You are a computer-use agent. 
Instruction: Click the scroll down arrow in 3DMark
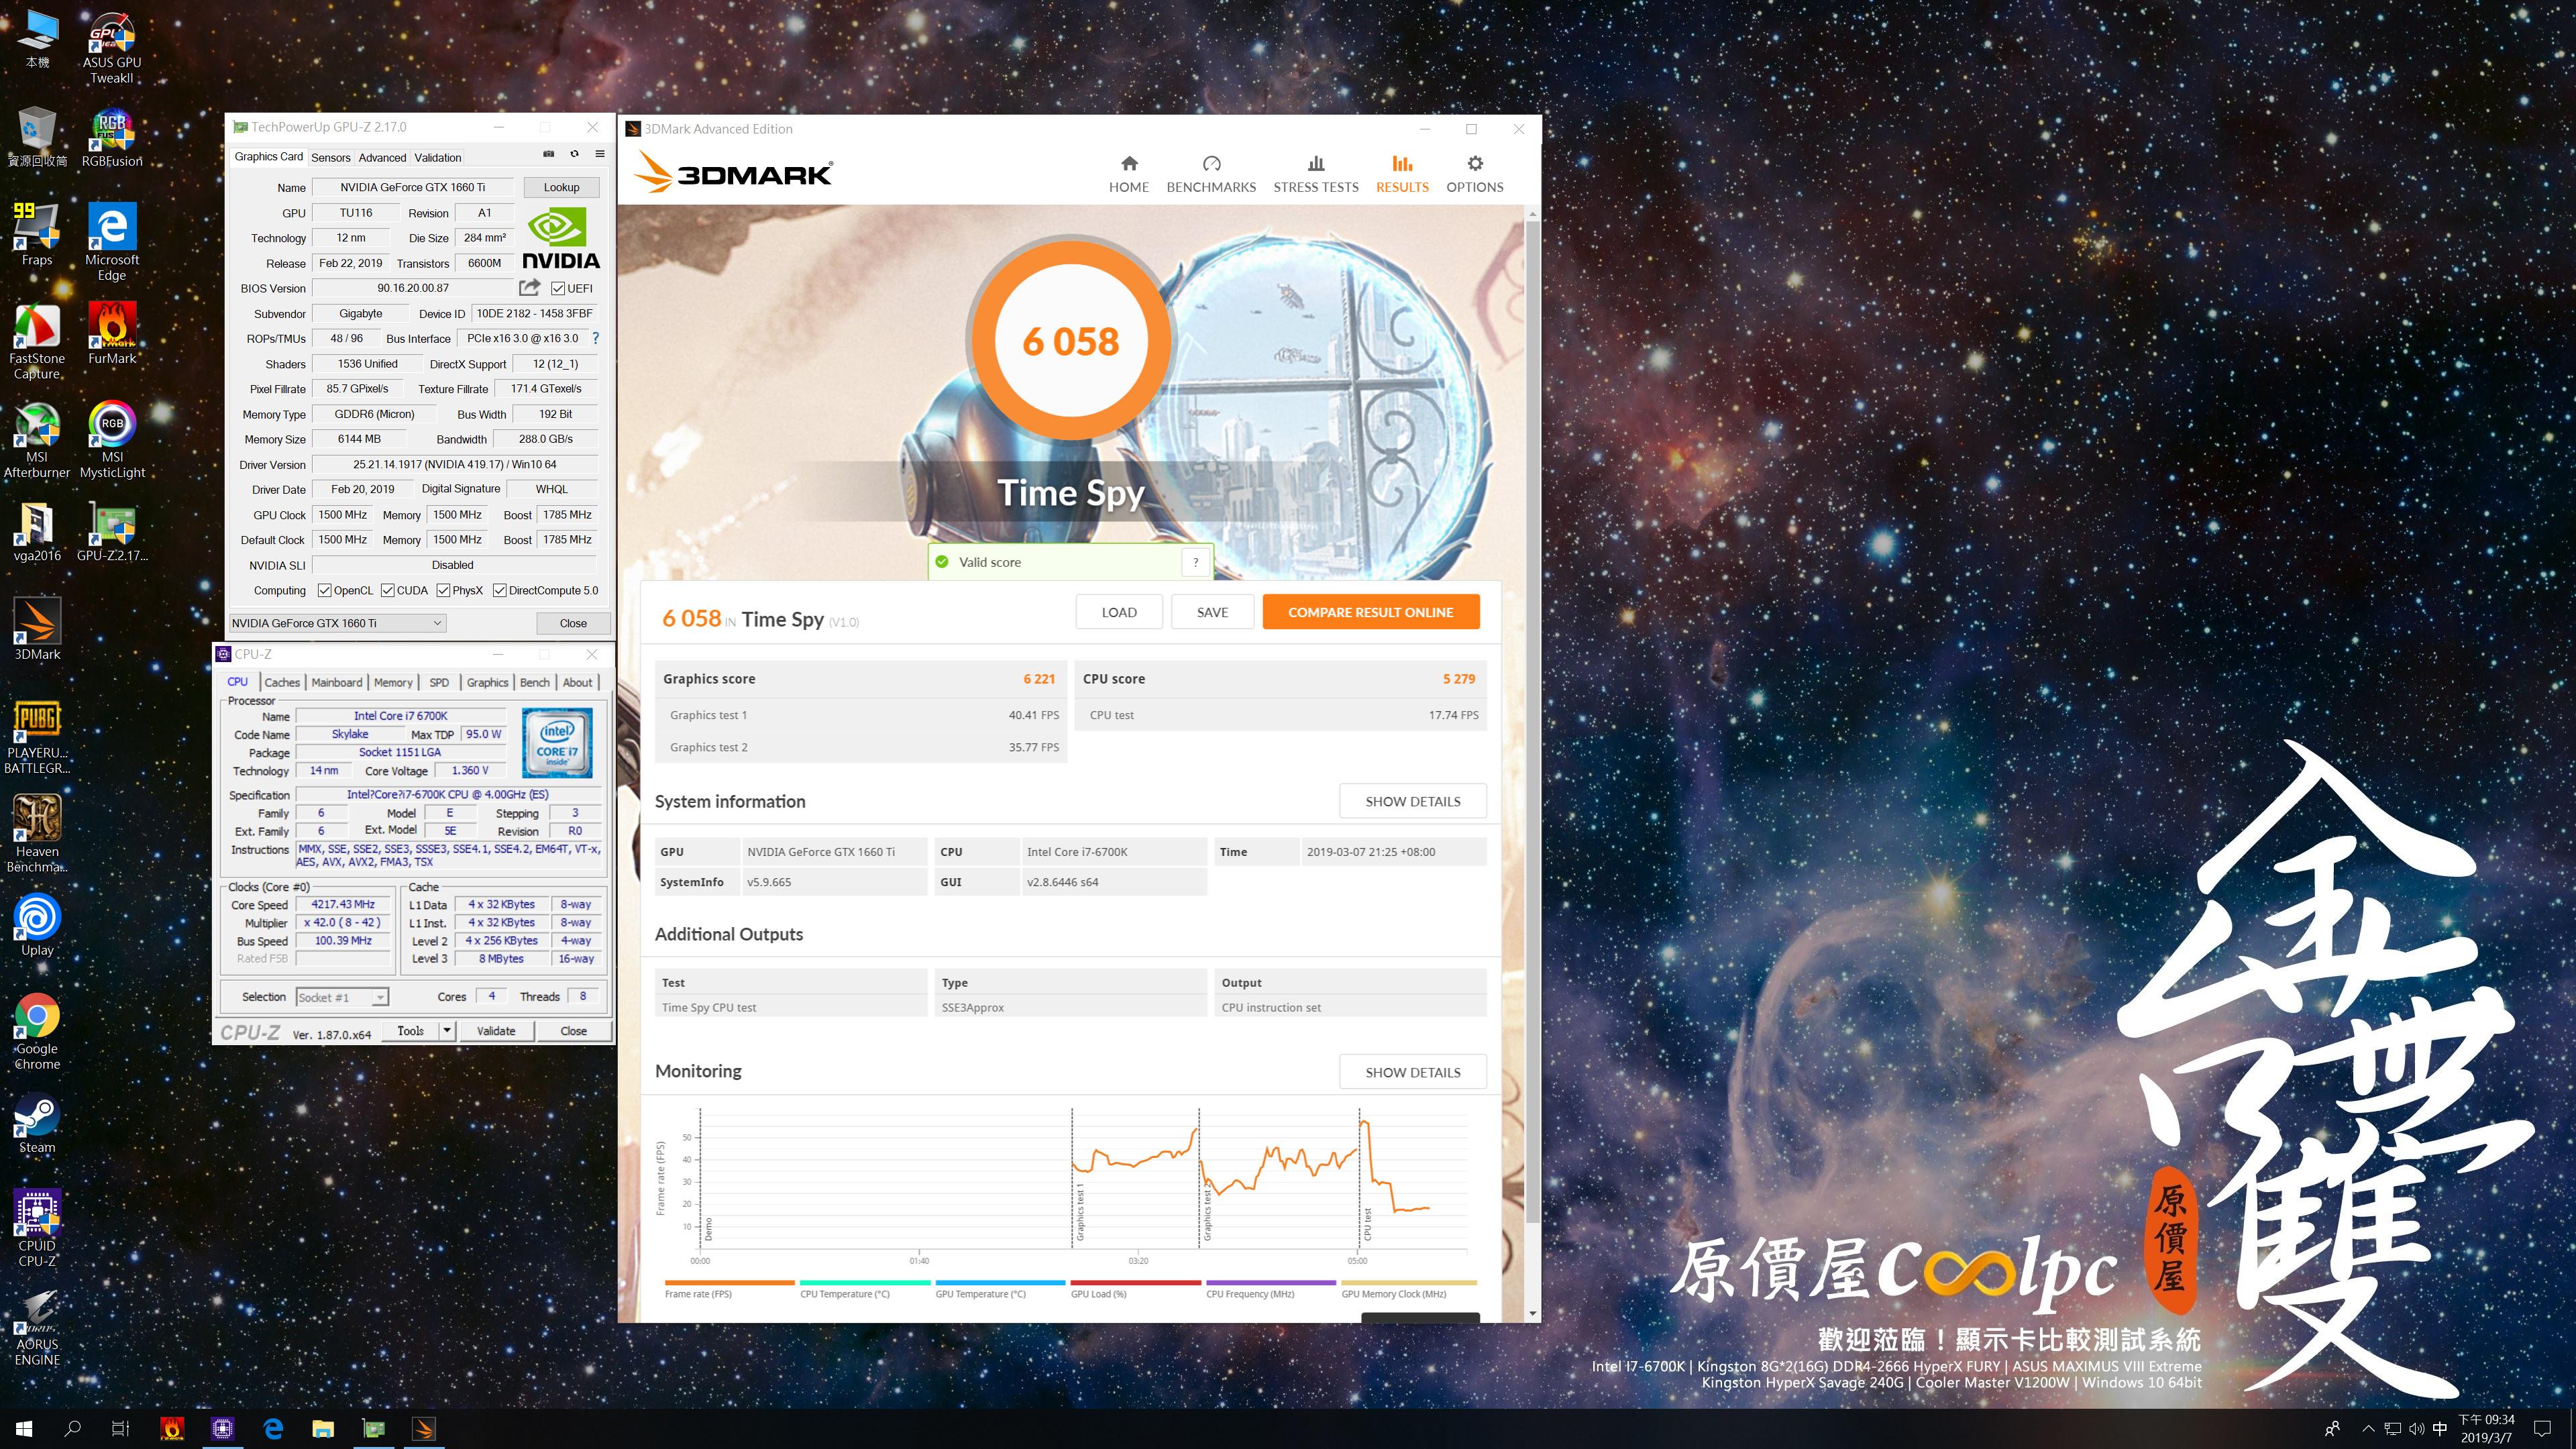(1532, 1313)
